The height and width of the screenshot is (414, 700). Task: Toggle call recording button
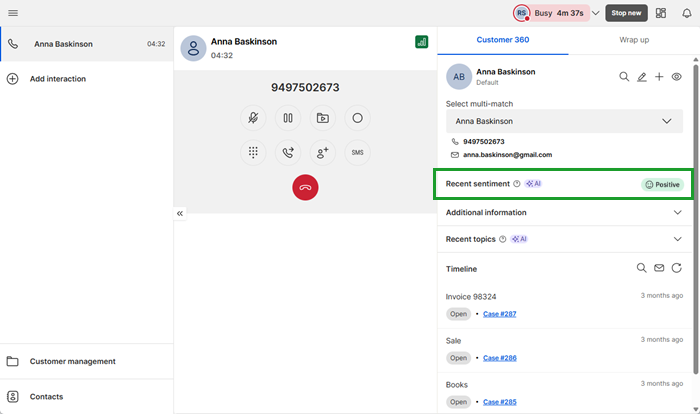[357, 118]
